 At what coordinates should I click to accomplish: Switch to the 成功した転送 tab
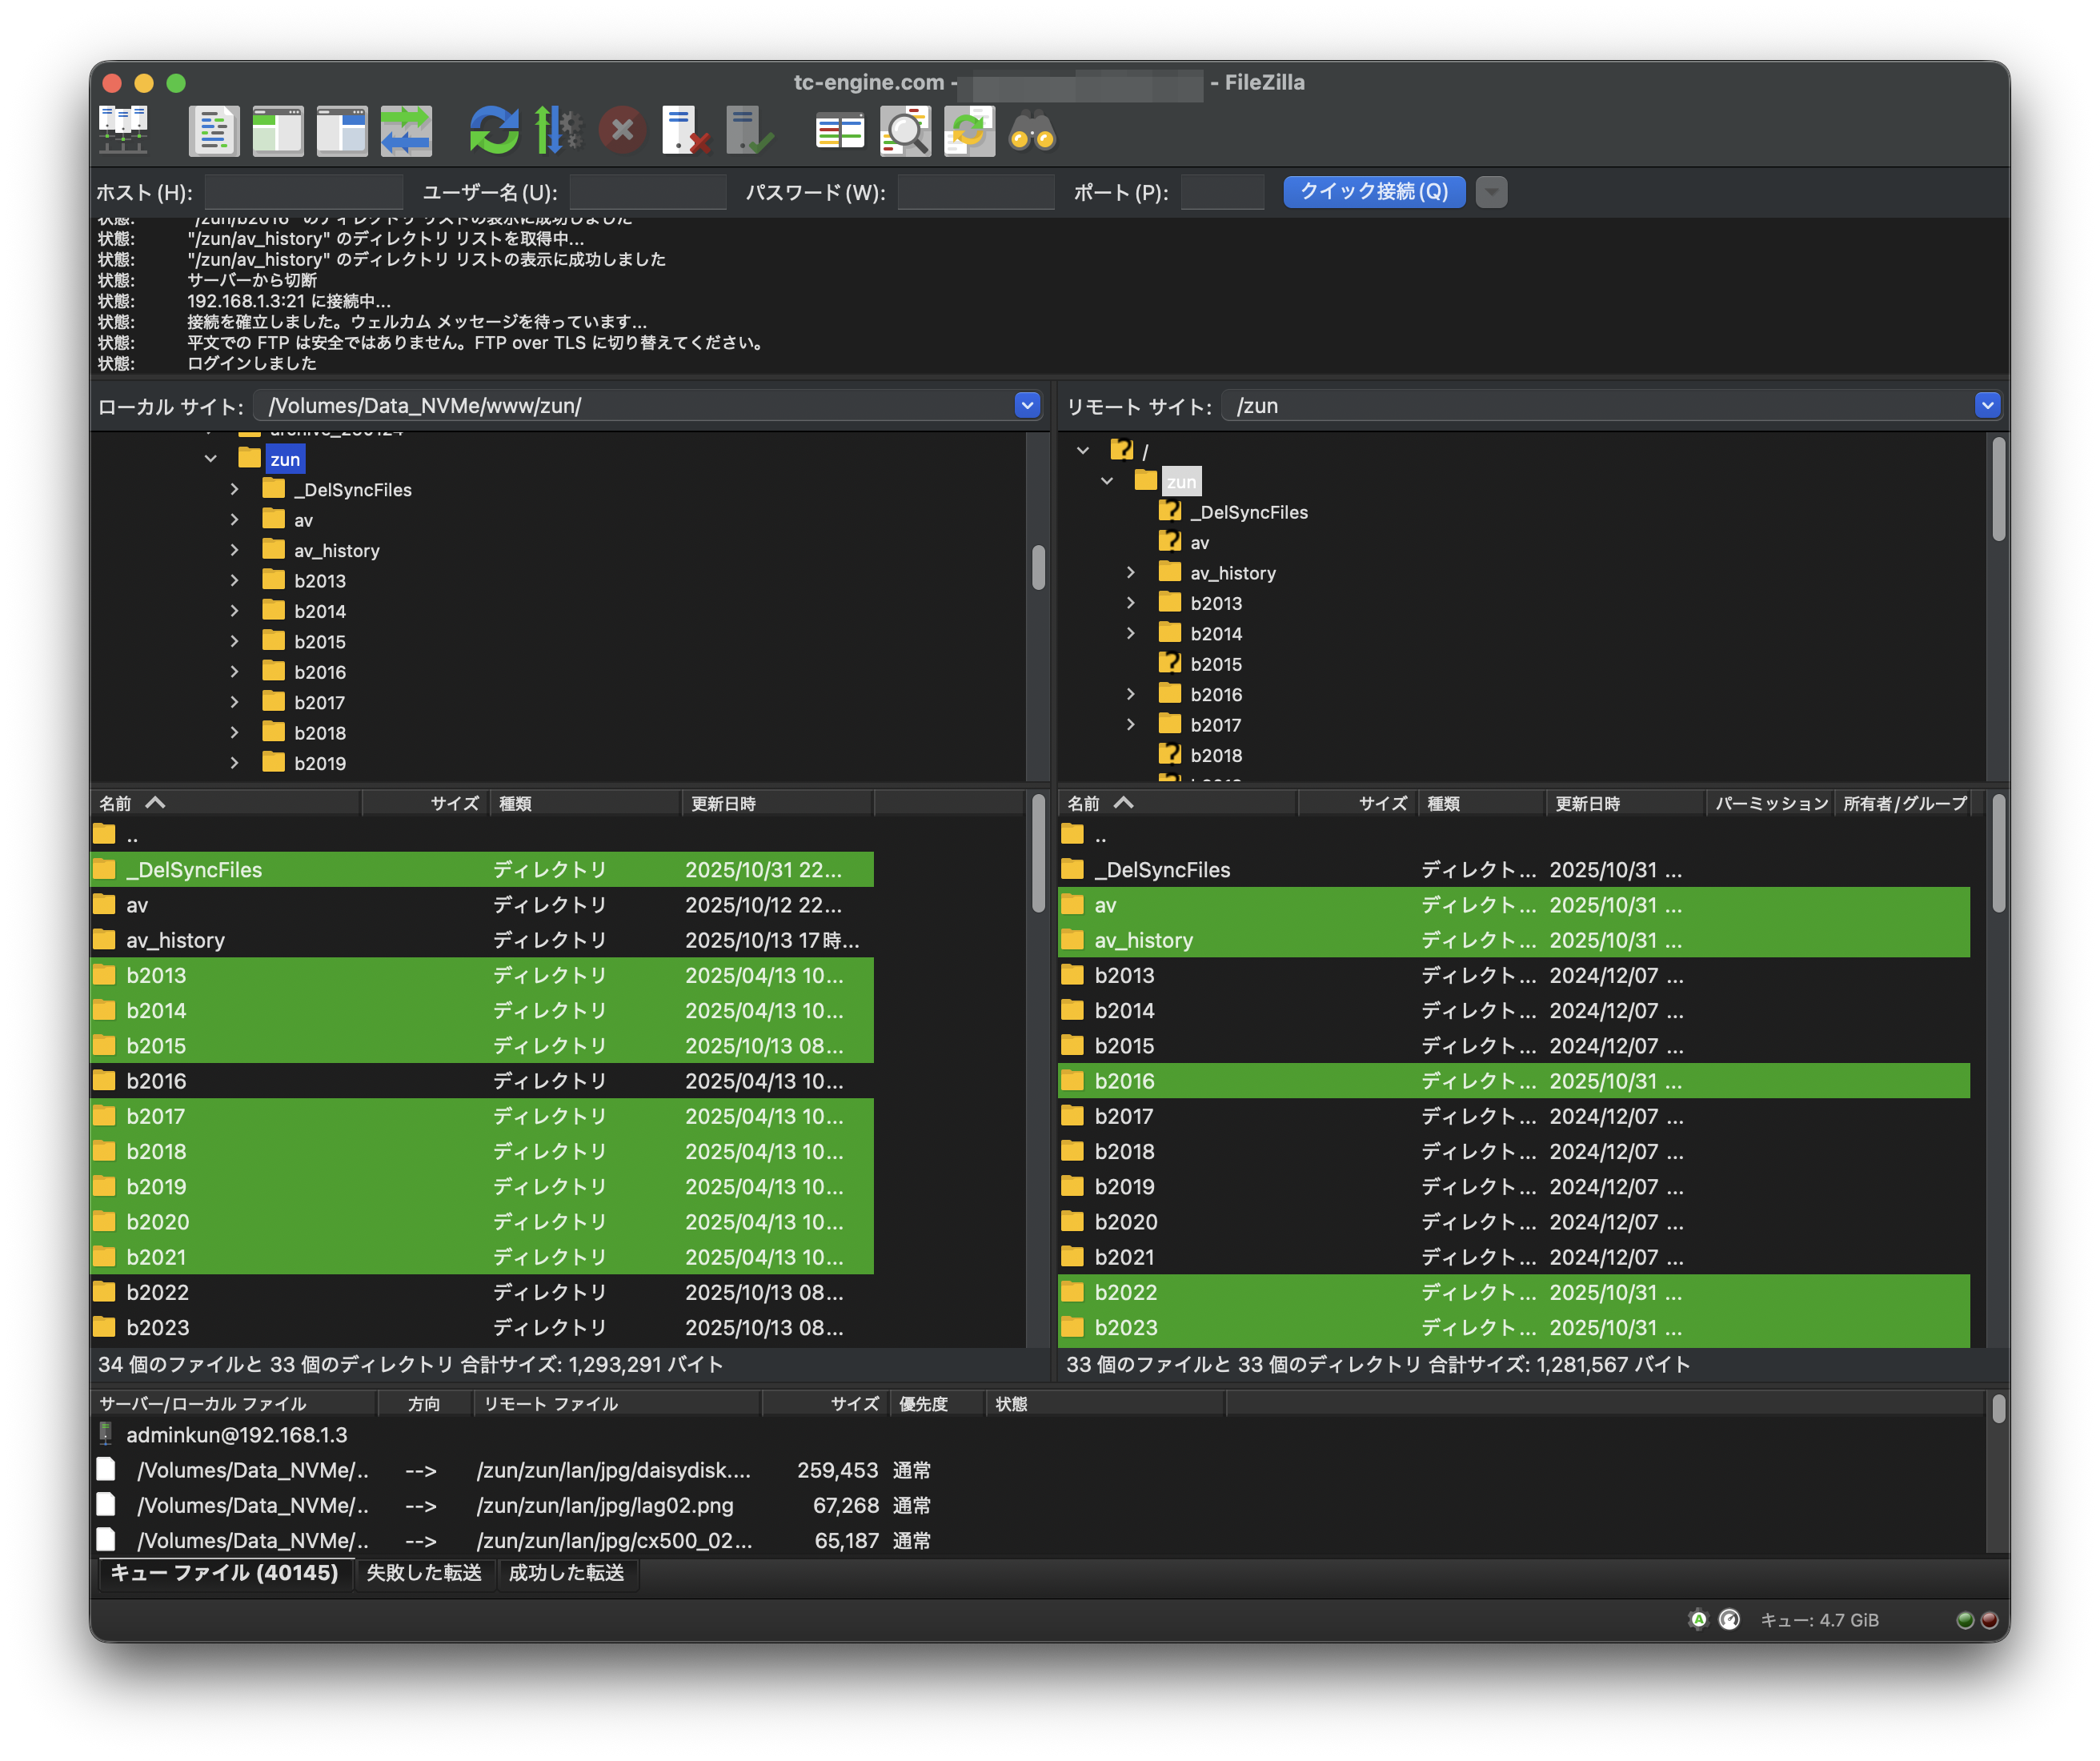pyautogui.click(x=566, y=1573)
